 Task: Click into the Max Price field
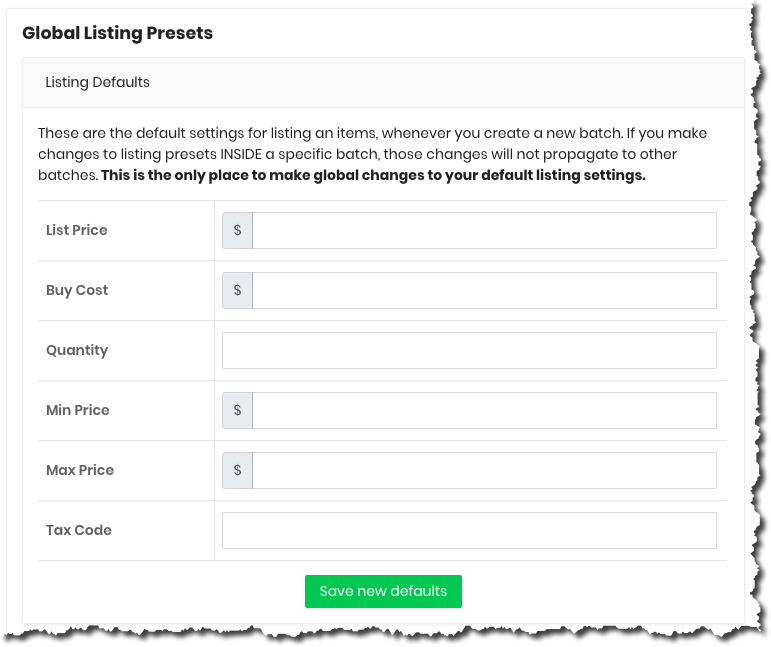[484, 470]
